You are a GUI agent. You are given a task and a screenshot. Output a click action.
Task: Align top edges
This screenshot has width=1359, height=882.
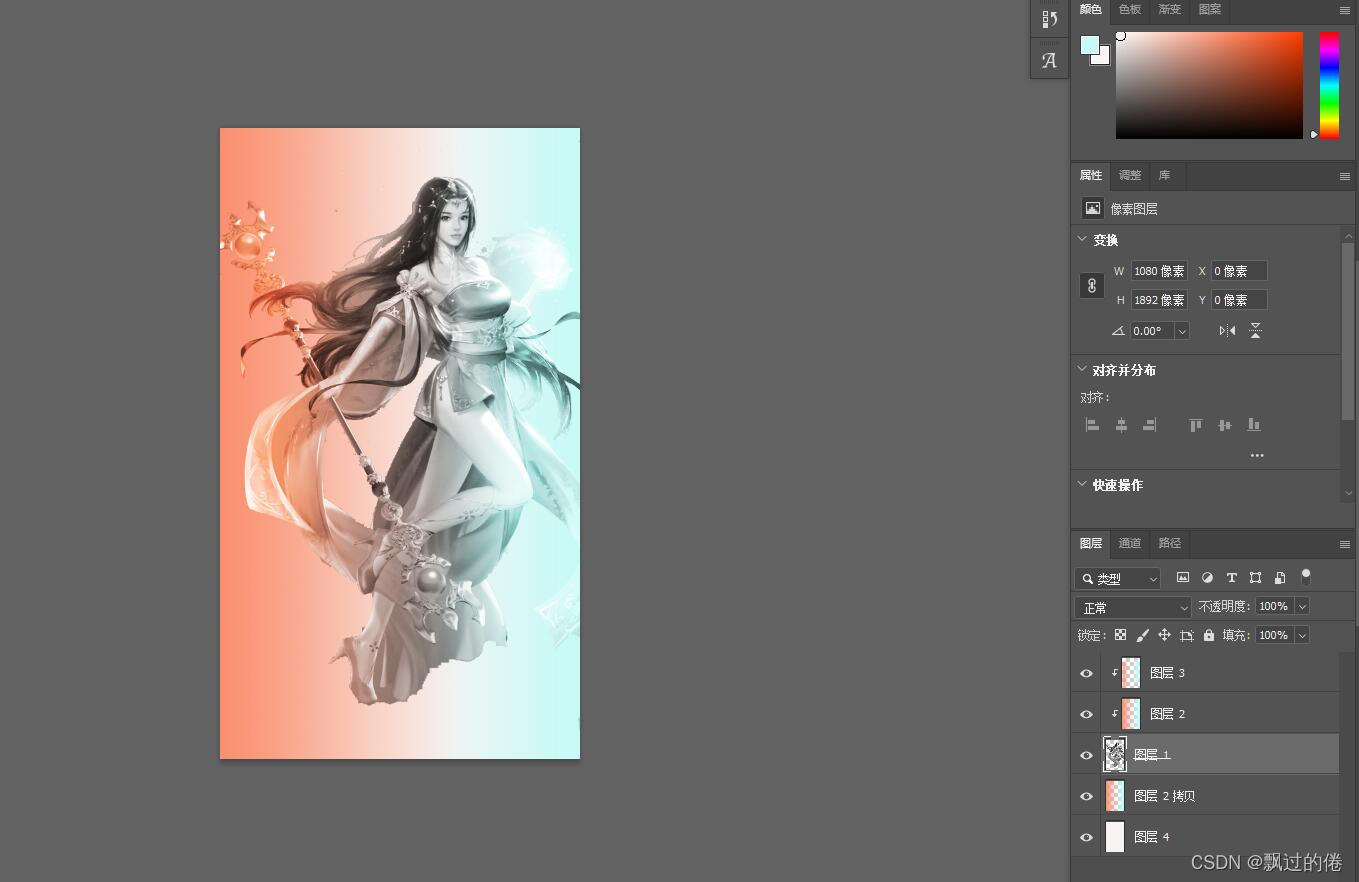[1195, 425]
